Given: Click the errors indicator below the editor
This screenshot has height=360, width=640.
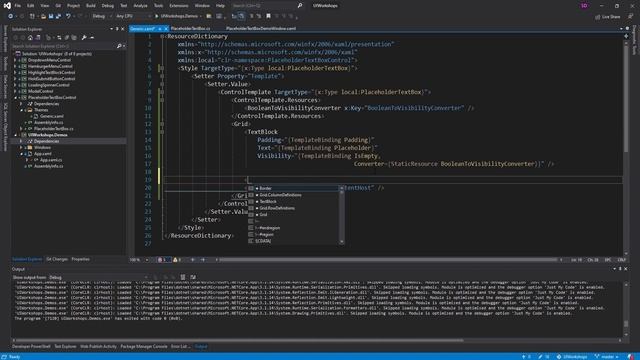Looking at the screenshot, I should [x=164, y=260].
